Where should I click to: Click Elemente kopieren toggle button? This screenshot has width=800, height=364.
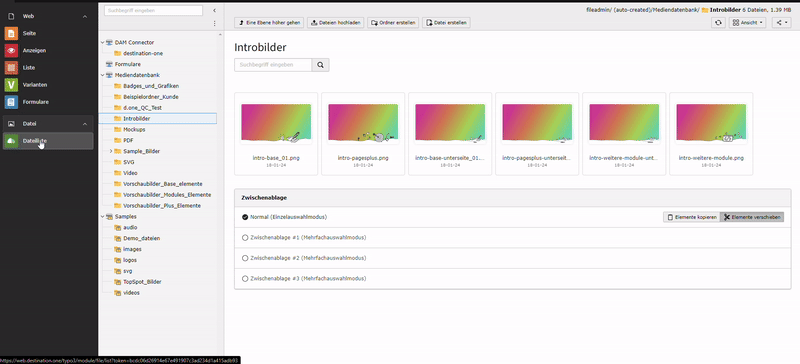point(691,217)
